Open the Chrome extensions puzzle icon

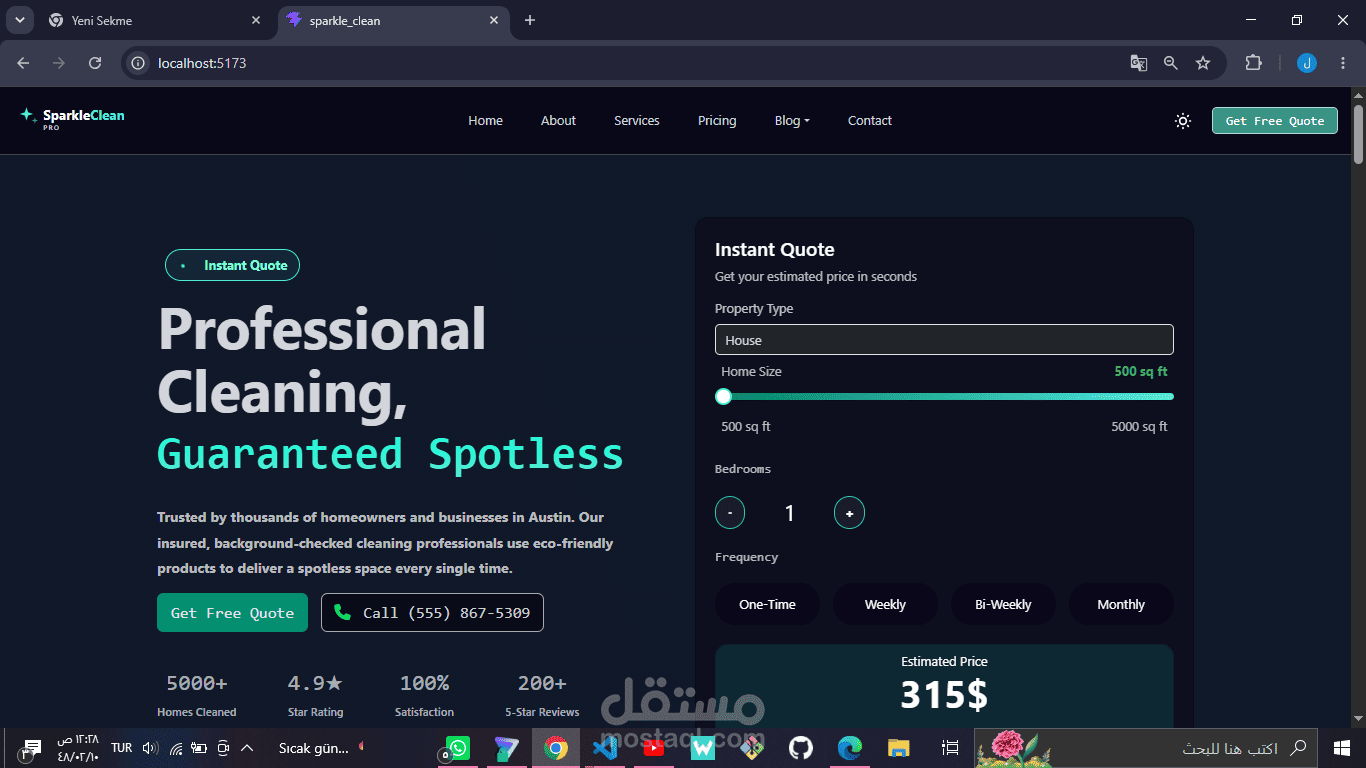[x=1253, y=63]
